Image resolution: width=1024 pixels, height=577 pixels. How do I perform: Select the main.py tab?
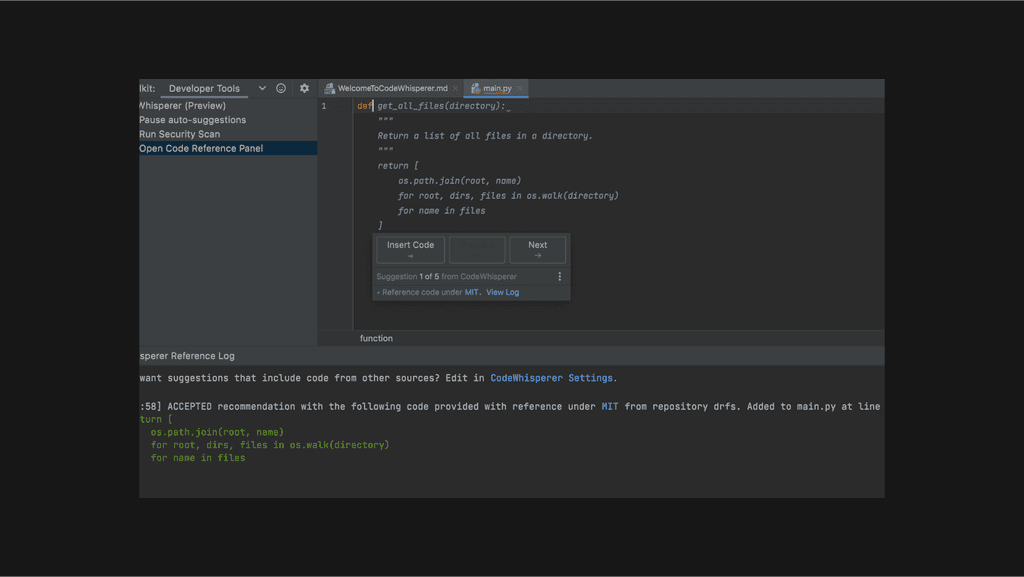pos(497,89)
